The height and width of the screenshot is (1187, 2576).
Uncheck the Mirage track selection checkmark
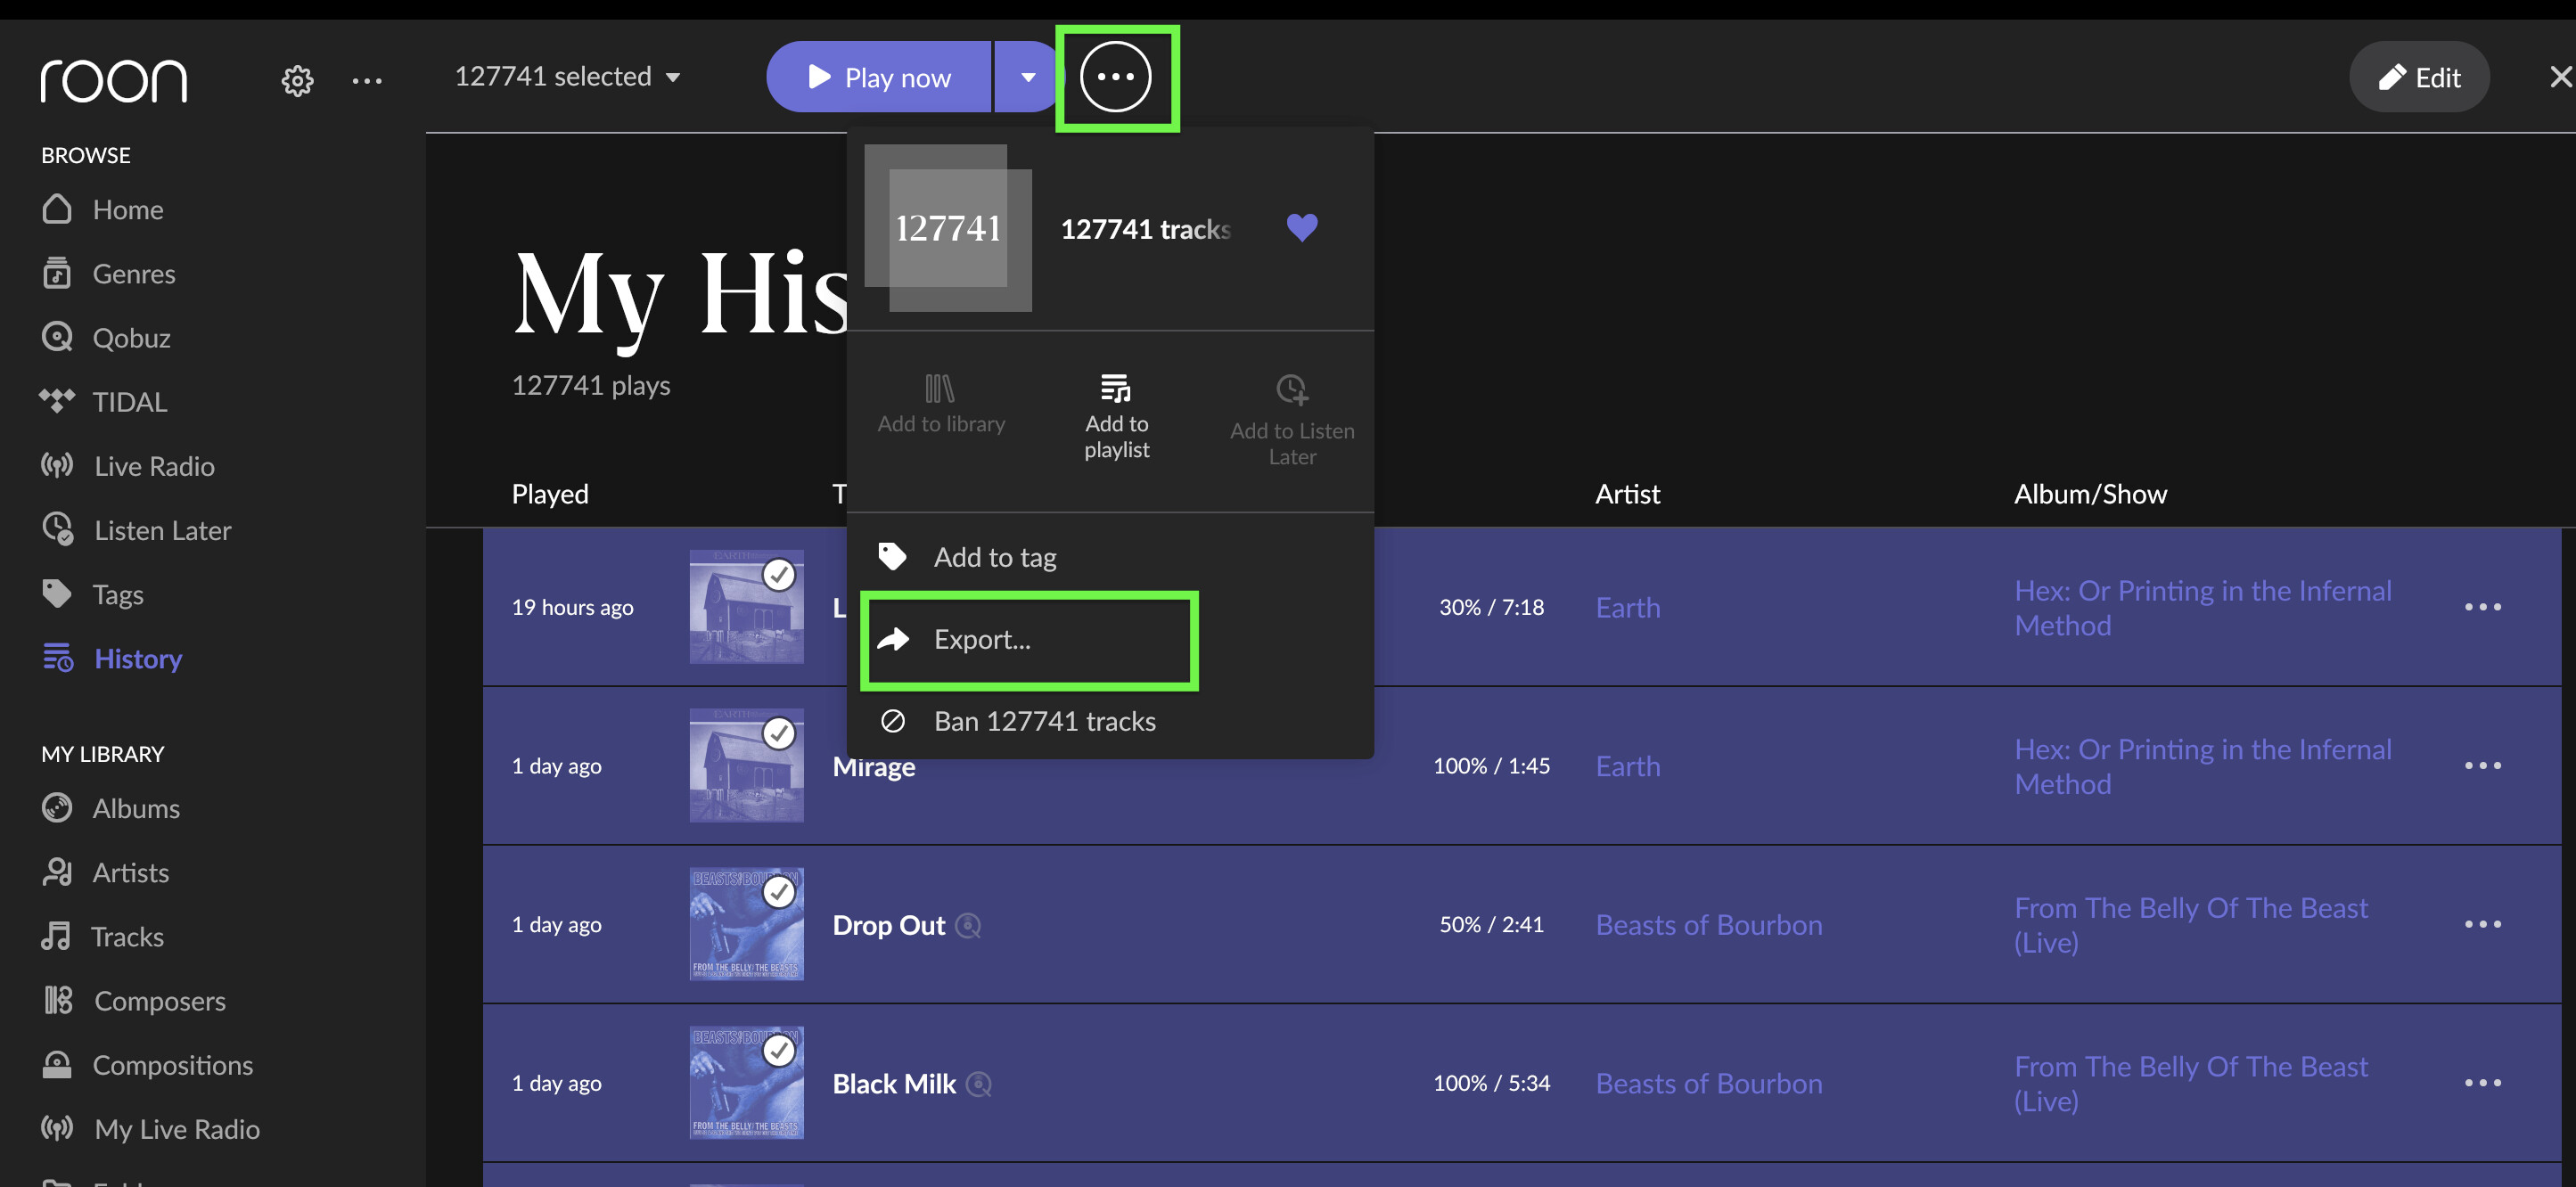779,733
